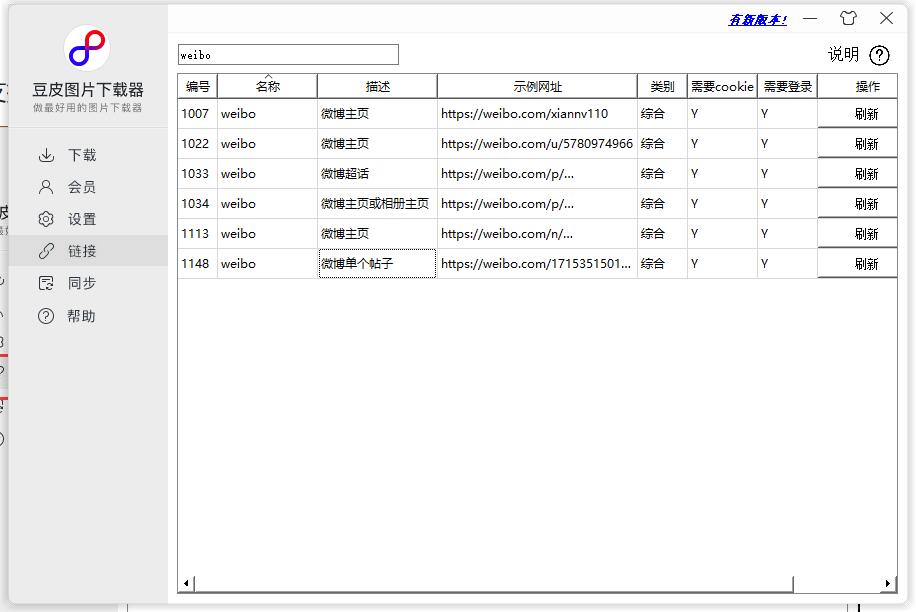Select the cell with number 1022
The height and width of the screenshot is (612, 916).
(197, 144)
